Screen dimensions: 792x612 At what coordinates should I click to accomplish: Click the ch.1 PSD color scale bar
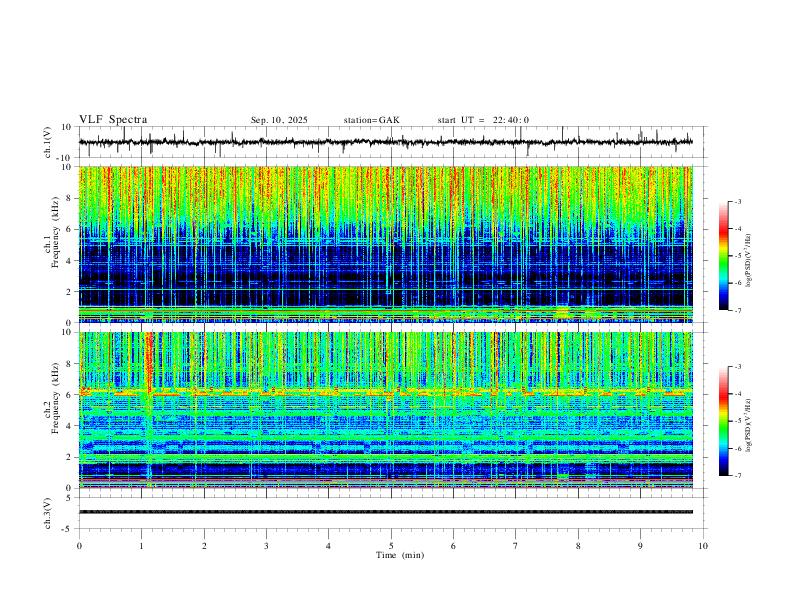[x=723, y=255]
